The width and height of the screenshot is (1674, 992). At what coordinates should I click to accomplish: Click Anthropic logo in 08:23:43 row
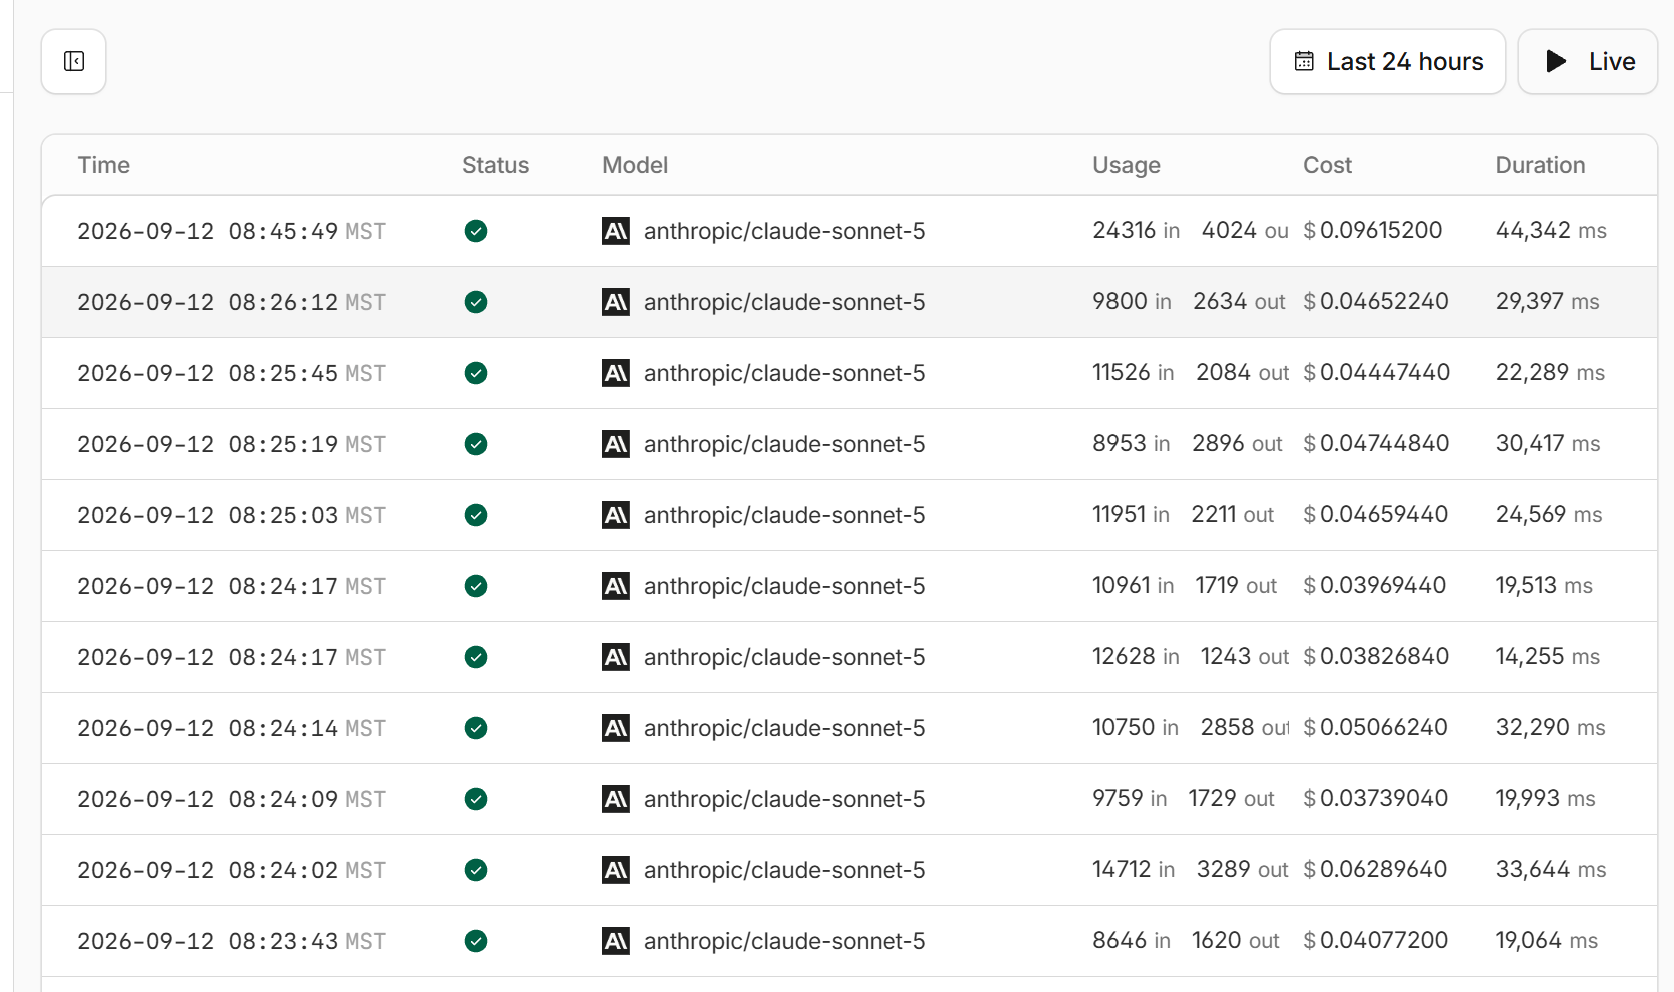616,941
